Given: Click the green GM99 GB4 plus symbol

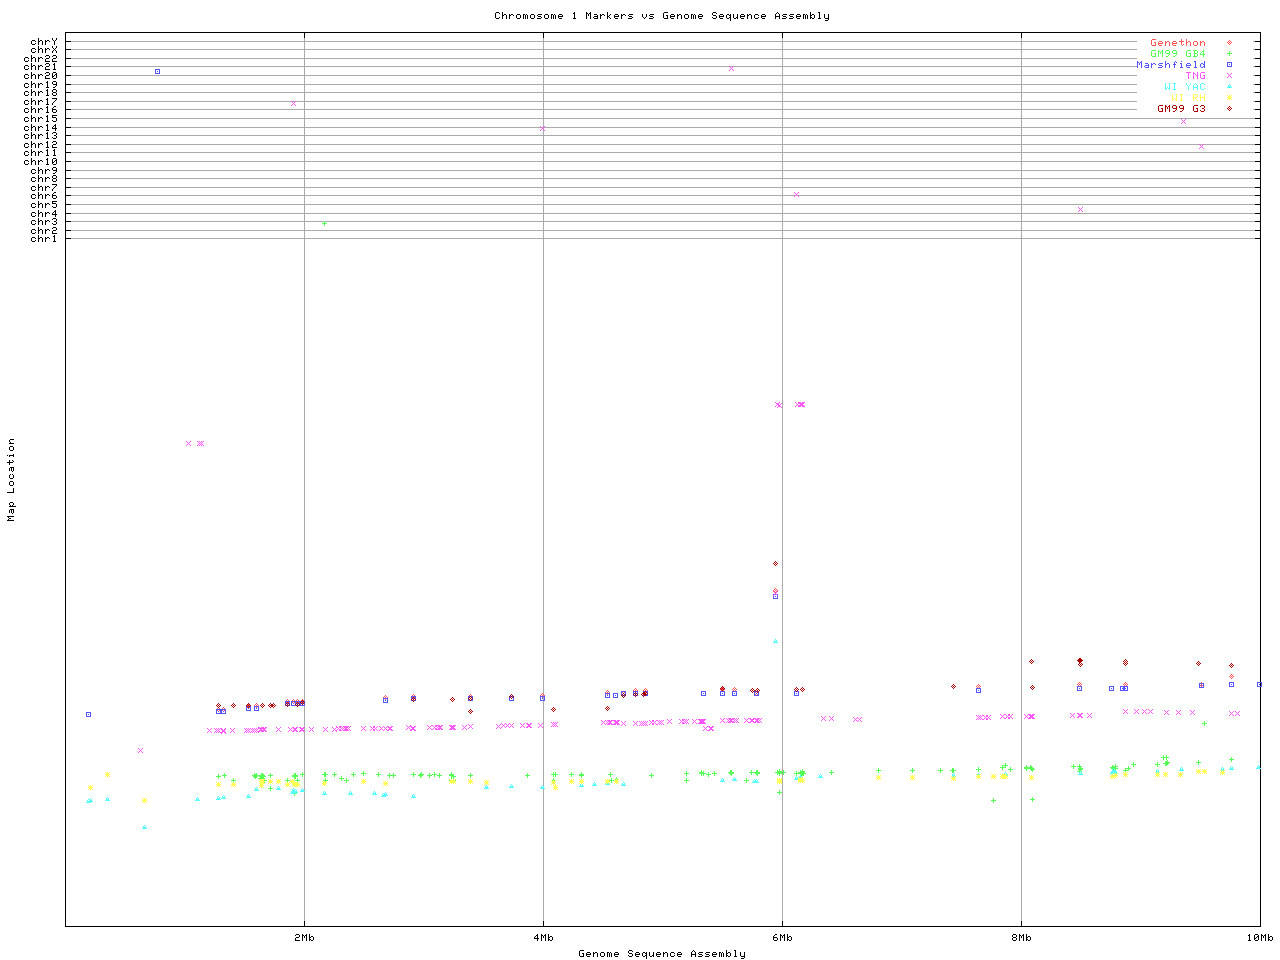Looking at the screenshot, I should coord(1229,54).
